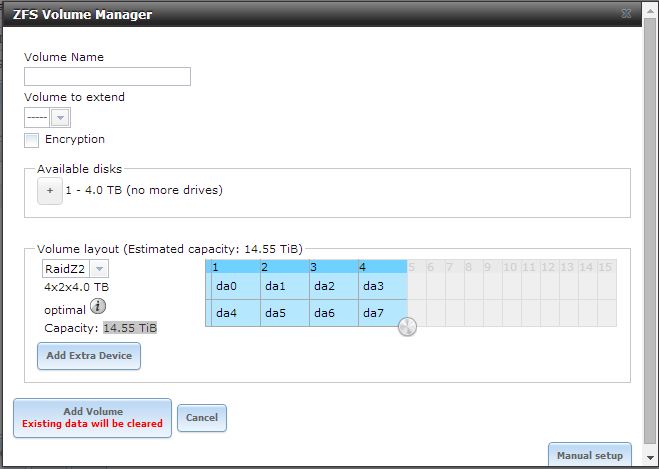The height and width of the screenshot is (469, 659).
Task: Click greyed column header 10
Action: (510, 267)
